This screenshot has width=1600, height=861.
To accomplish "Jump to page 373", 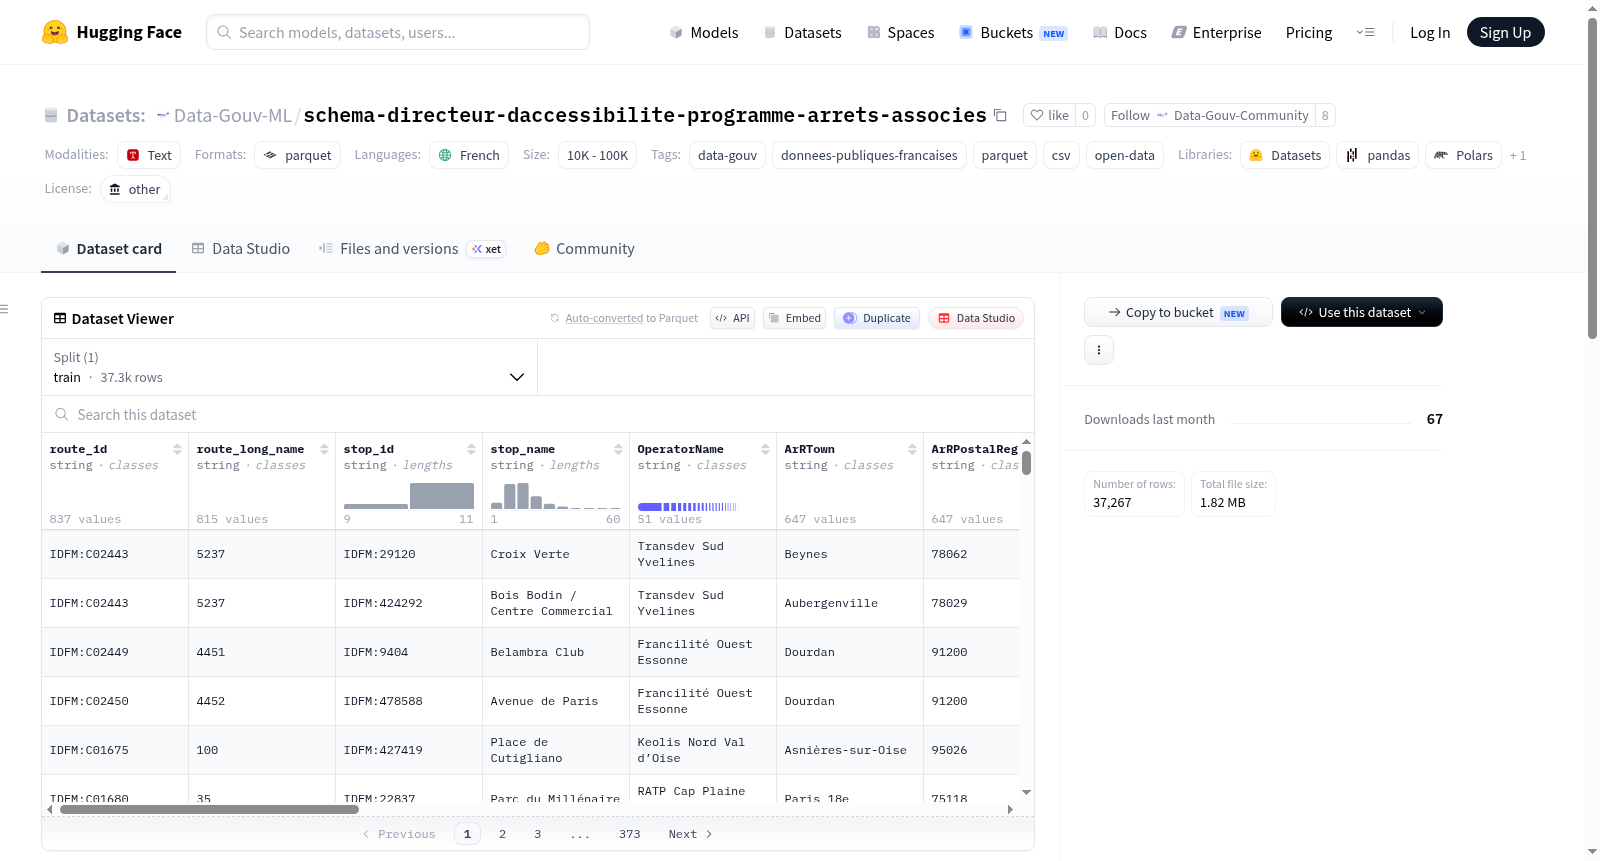I will (629, 834).
